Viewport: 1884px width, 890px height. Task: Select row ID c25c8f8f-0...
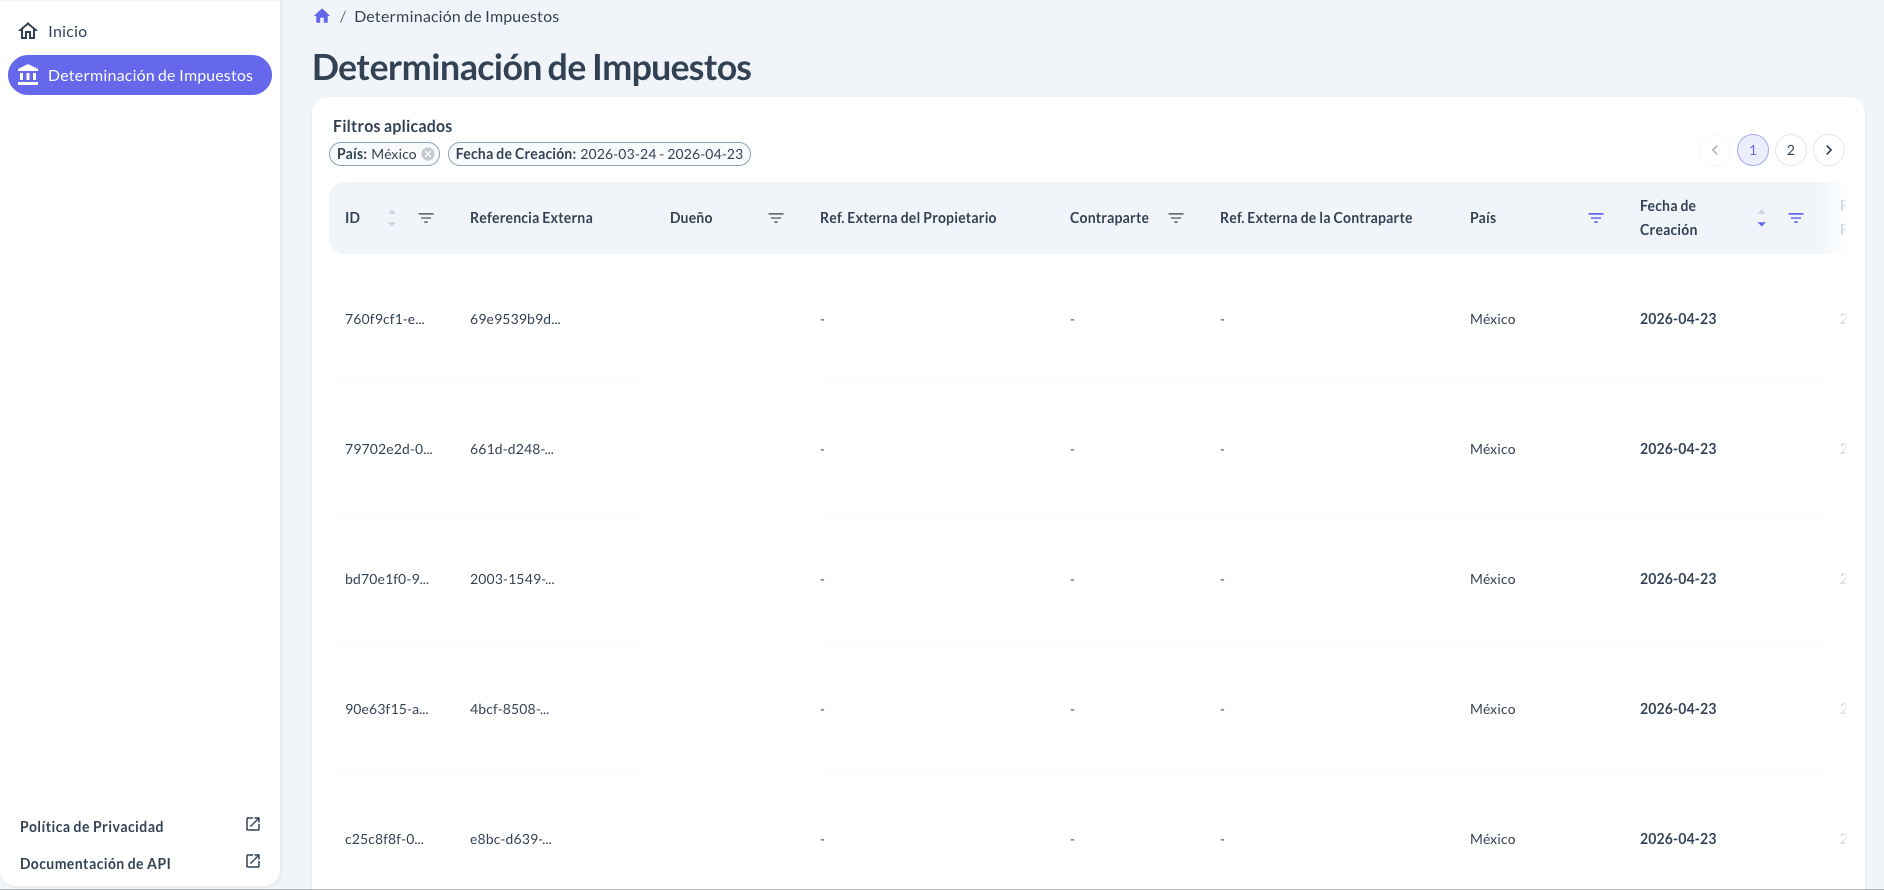(384, 839)
